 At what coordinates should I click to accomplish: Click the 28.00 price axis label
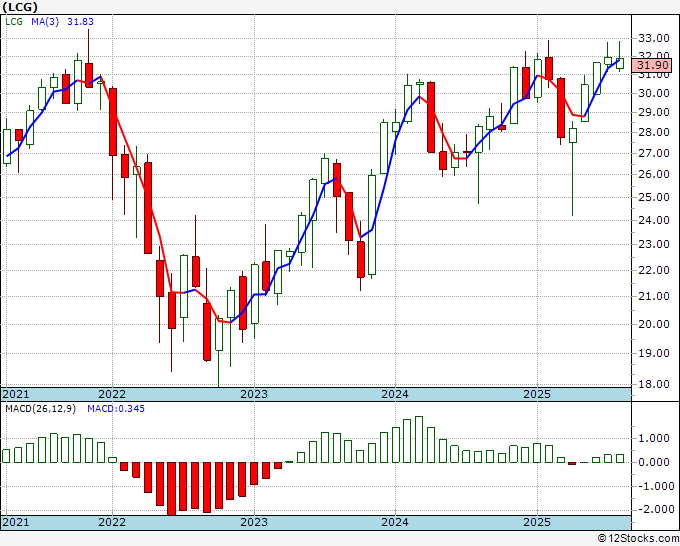pos(654,132)
